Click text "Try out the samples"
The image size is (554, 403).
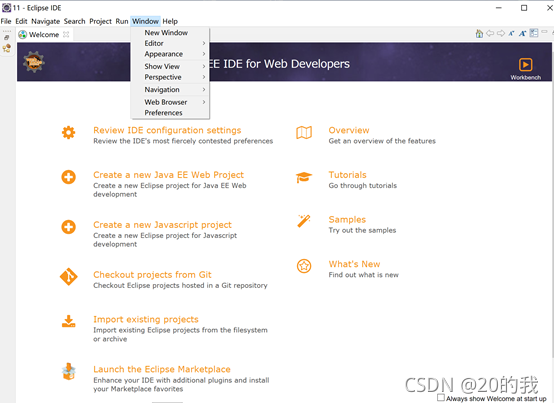(362, 230)
